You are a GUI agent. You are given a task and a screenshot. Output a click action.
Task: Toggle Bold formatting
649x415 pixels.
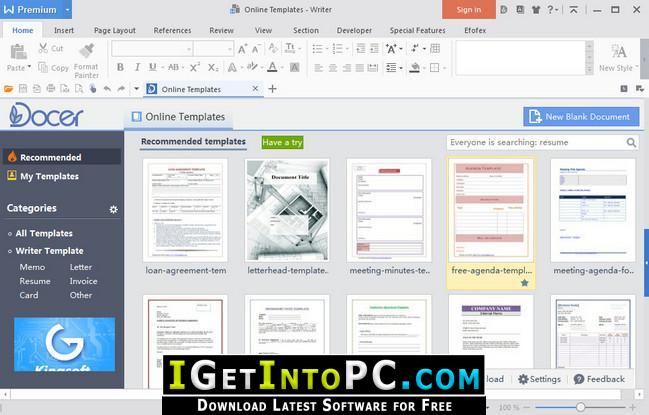120,67
